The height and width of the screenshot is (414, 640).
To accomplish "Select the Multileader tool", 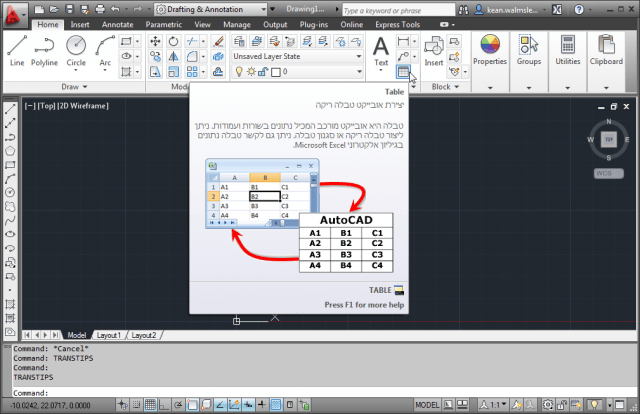I will tap(403, 56).
